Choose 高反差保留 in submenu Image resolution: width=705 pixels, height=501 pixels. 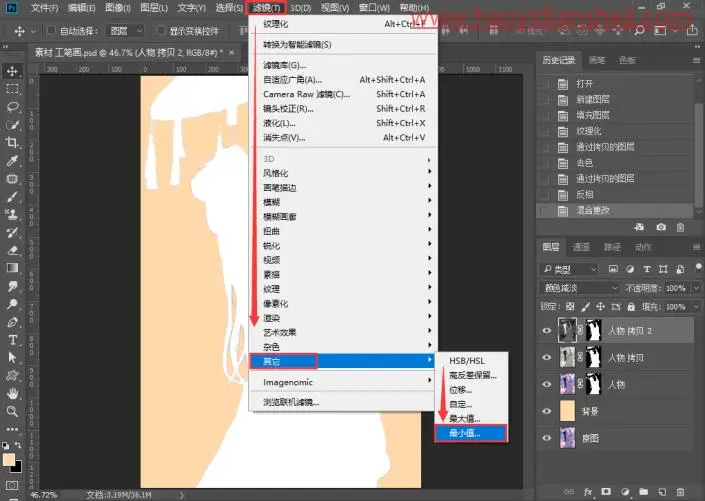(471, 375)
